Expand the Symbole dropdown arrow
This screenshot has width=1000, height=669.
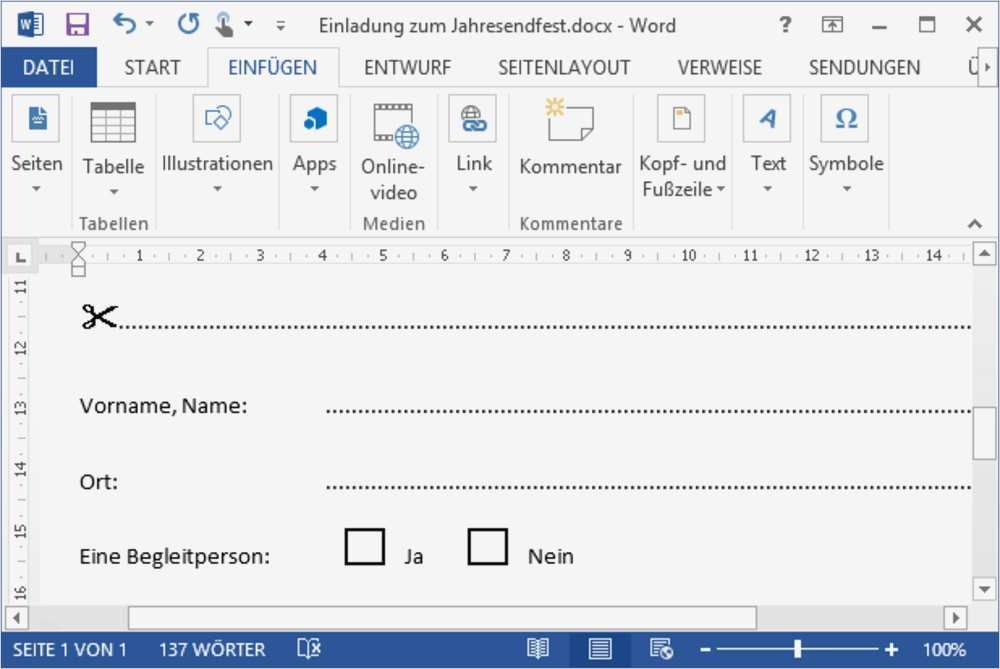[x=846, y=189]
